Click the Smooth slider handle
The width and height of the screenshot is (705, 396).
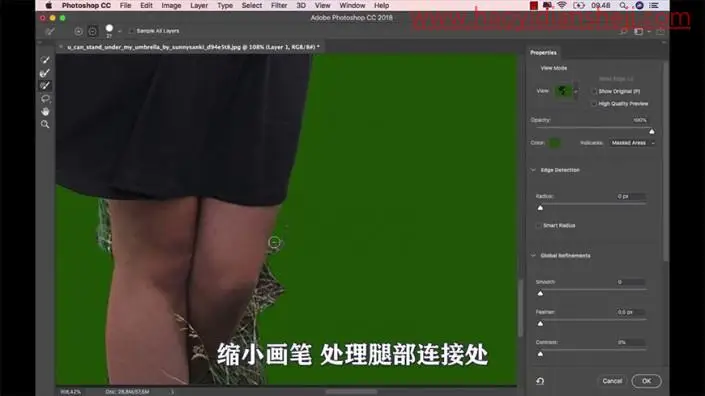click(x=540, y=293)
